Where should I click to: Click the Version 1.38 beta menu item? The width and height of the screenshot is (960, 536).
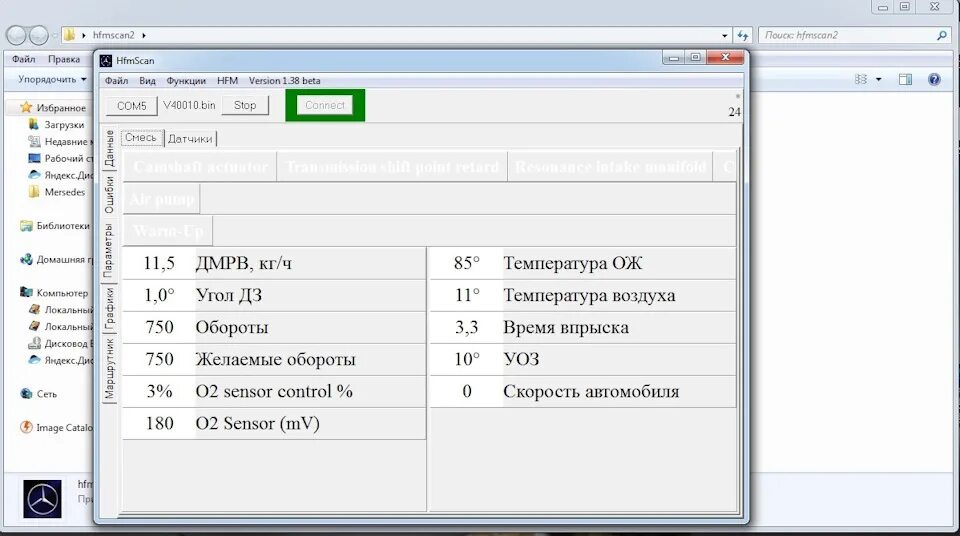[x=285, y=81]
